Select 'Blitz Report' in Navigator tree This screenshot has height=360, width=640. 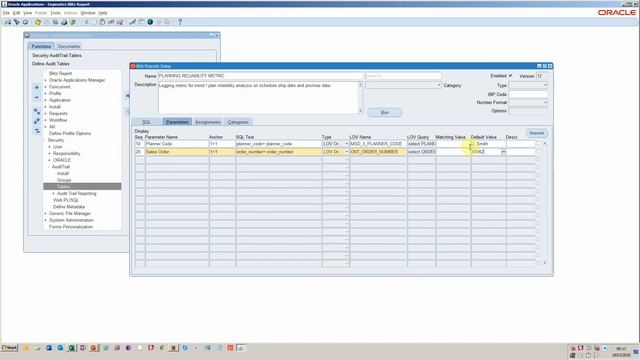pos(60,73)
